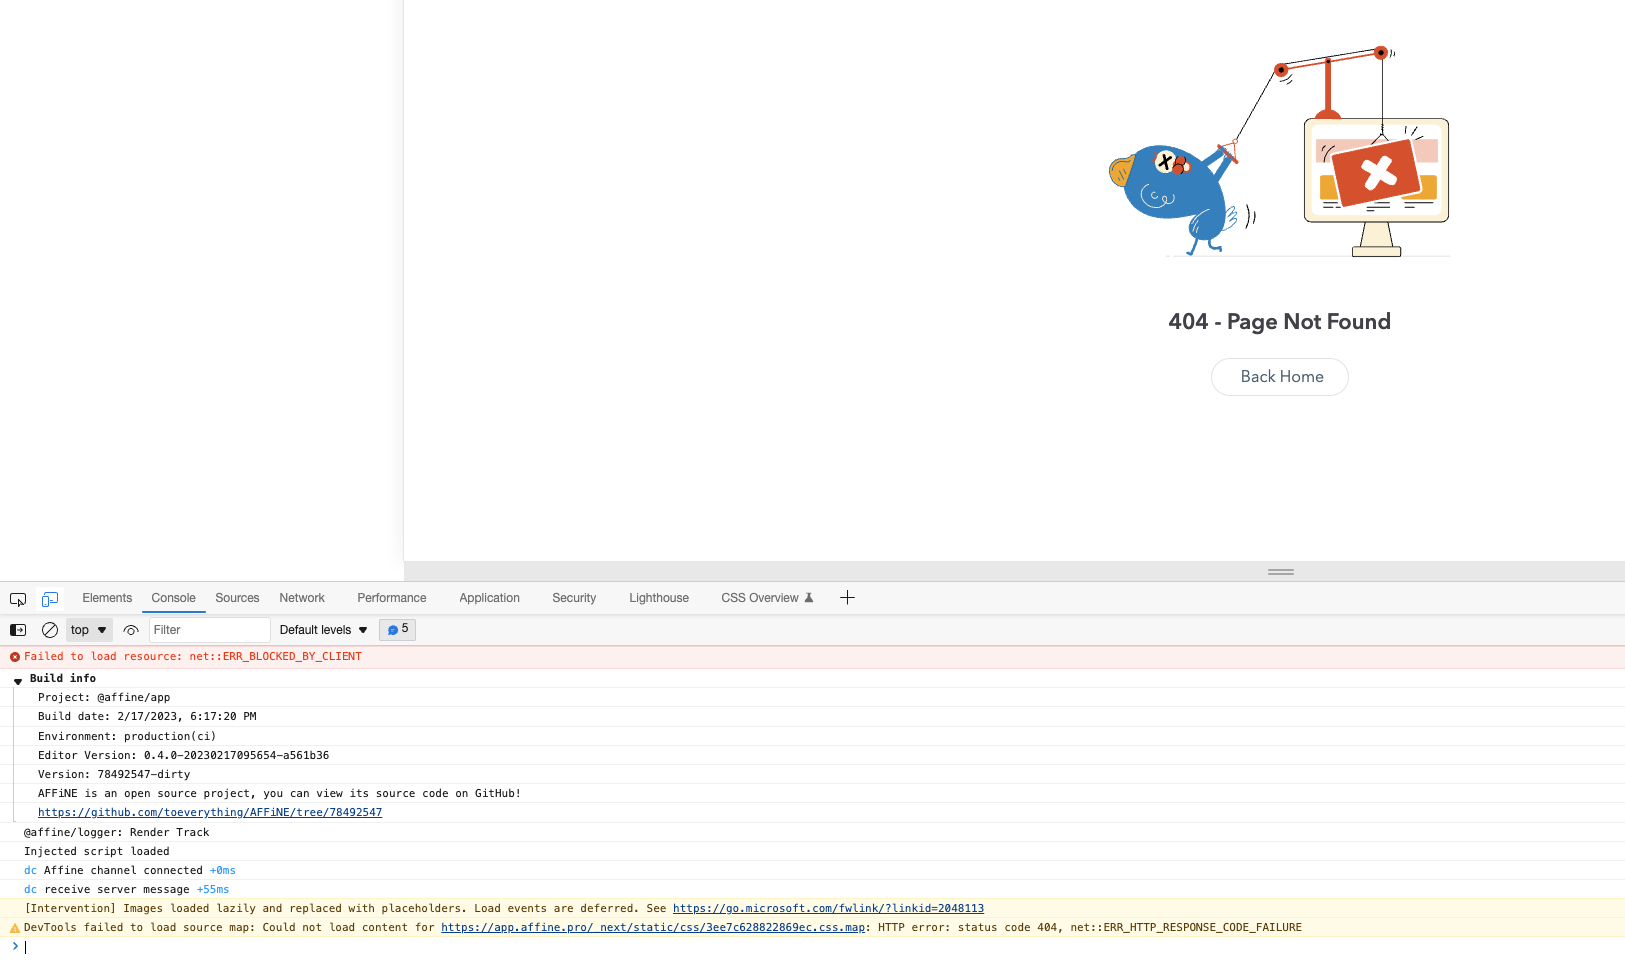Viewport: 1625px width, 963px height.
Task: Select the inspect element icon
Action: (17, 598)
